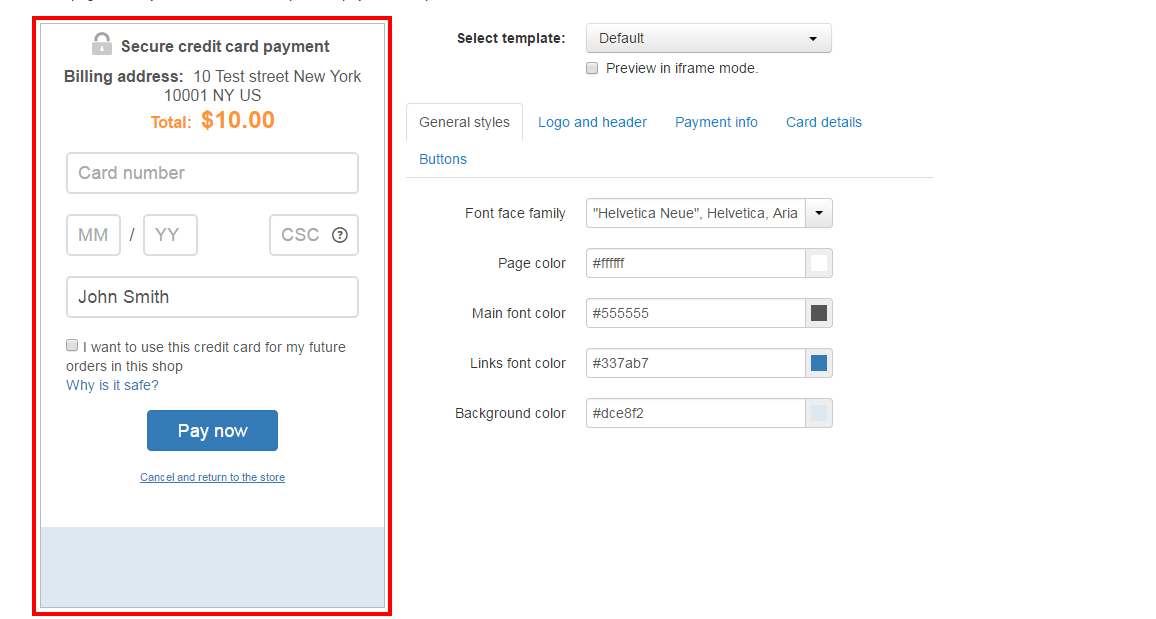
Task: Click the CSC security code field
Action: (x=314, y=235)
